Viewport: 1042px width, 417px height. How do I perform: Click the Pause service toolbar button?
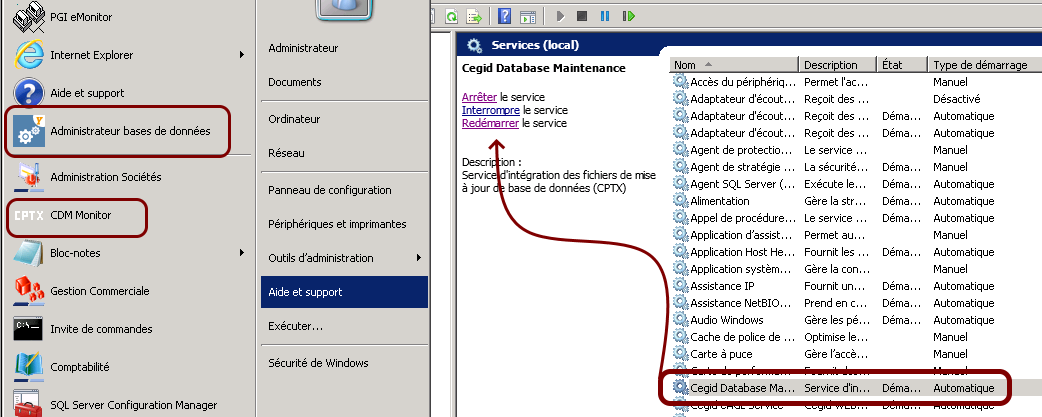pos(605,16)
